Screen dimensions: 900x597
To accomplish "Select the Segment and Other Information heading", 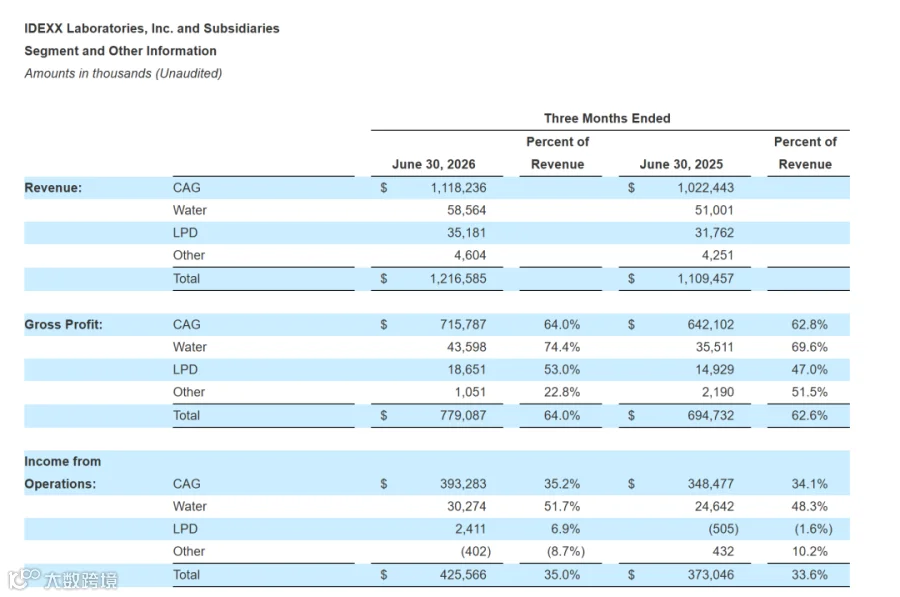I will click(x=120, y=51).
